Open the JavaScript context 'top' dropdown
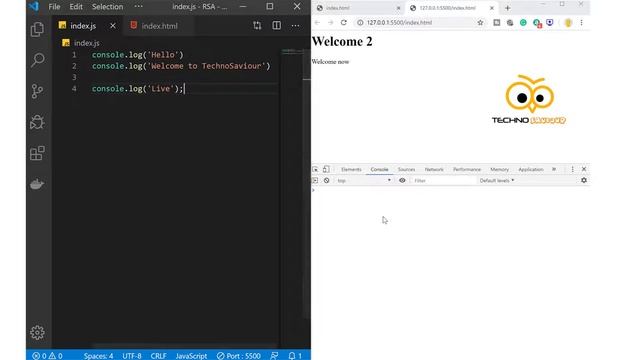This screenshot has width=640, height=360. [x=364, y=180]
